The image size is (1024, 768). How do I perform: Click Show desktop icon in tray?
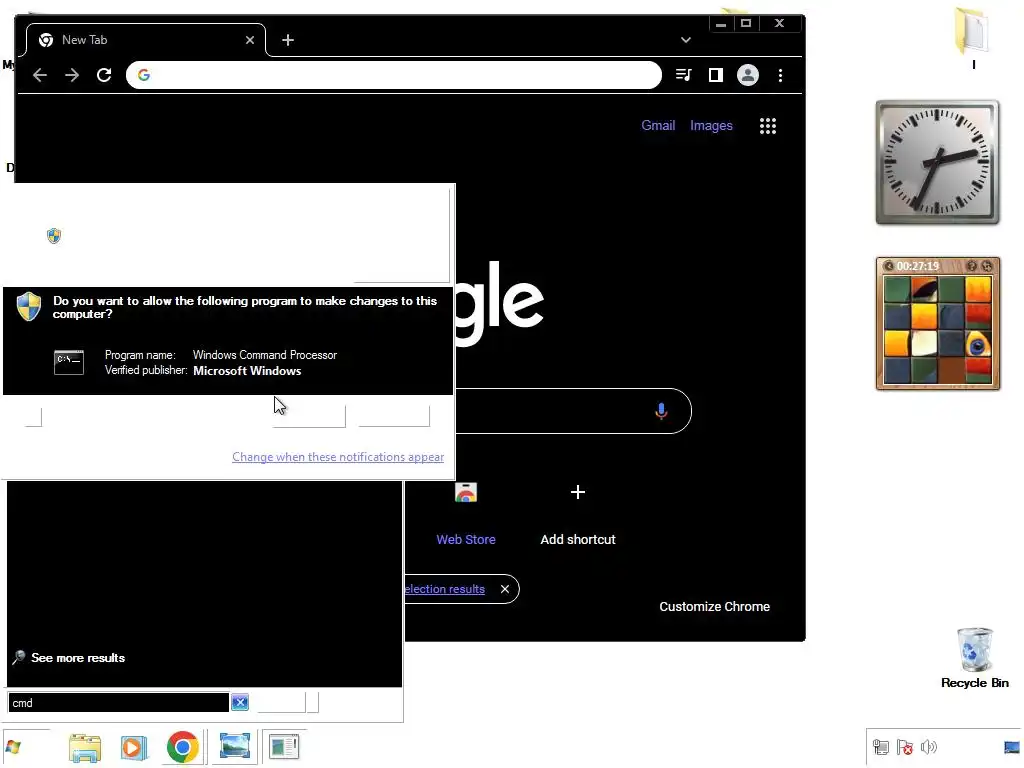1012,746
